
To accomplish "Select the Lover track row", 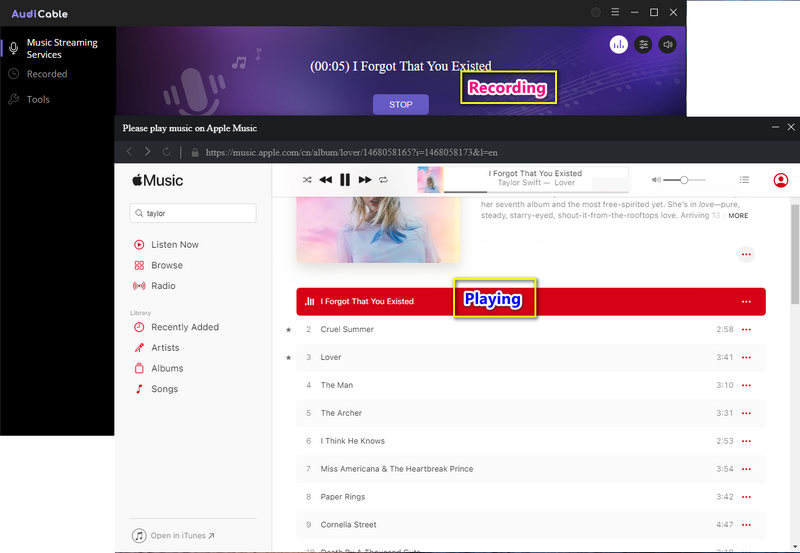I will coord(531,357).
